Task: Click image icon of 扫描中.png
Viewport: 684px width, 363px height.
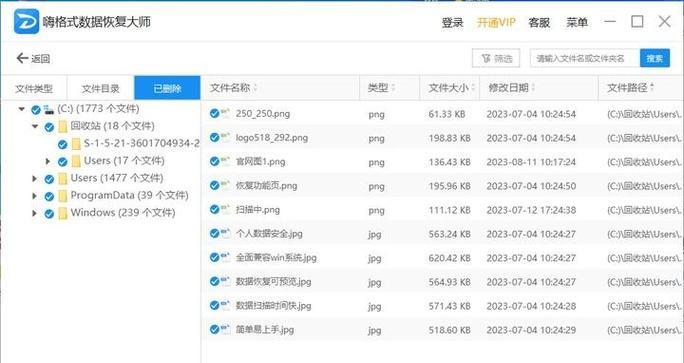Action: click(x=226, y=209)
